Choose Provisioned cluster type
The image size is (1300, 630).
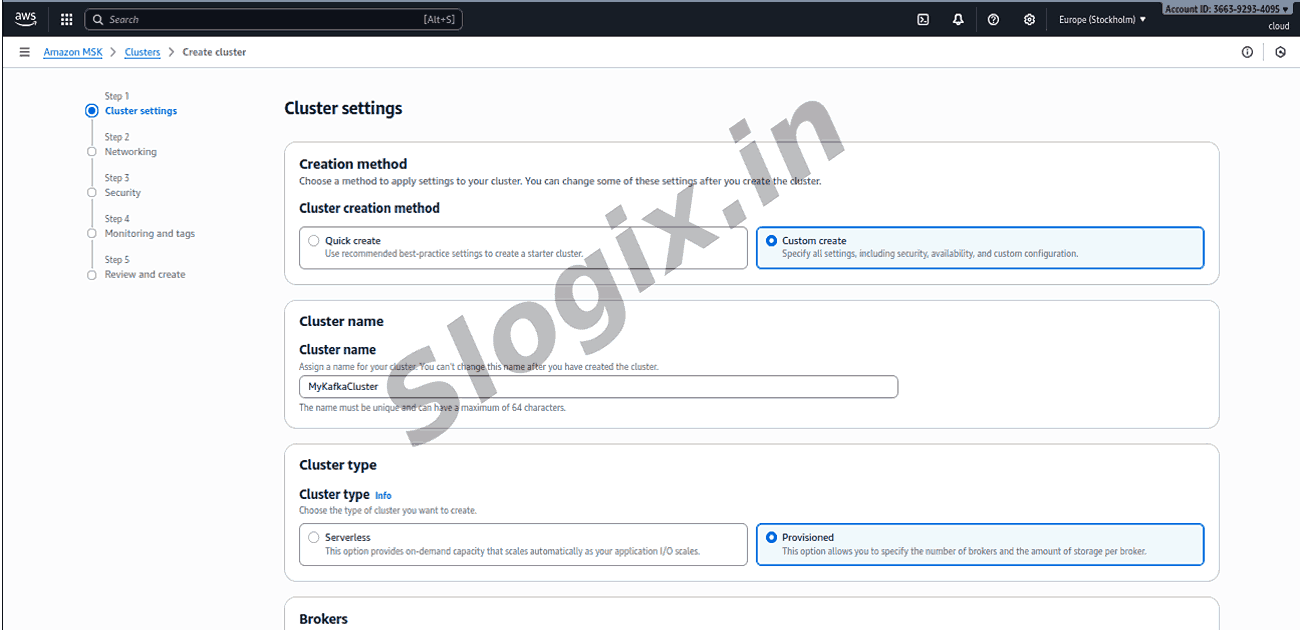click(771, 538)
